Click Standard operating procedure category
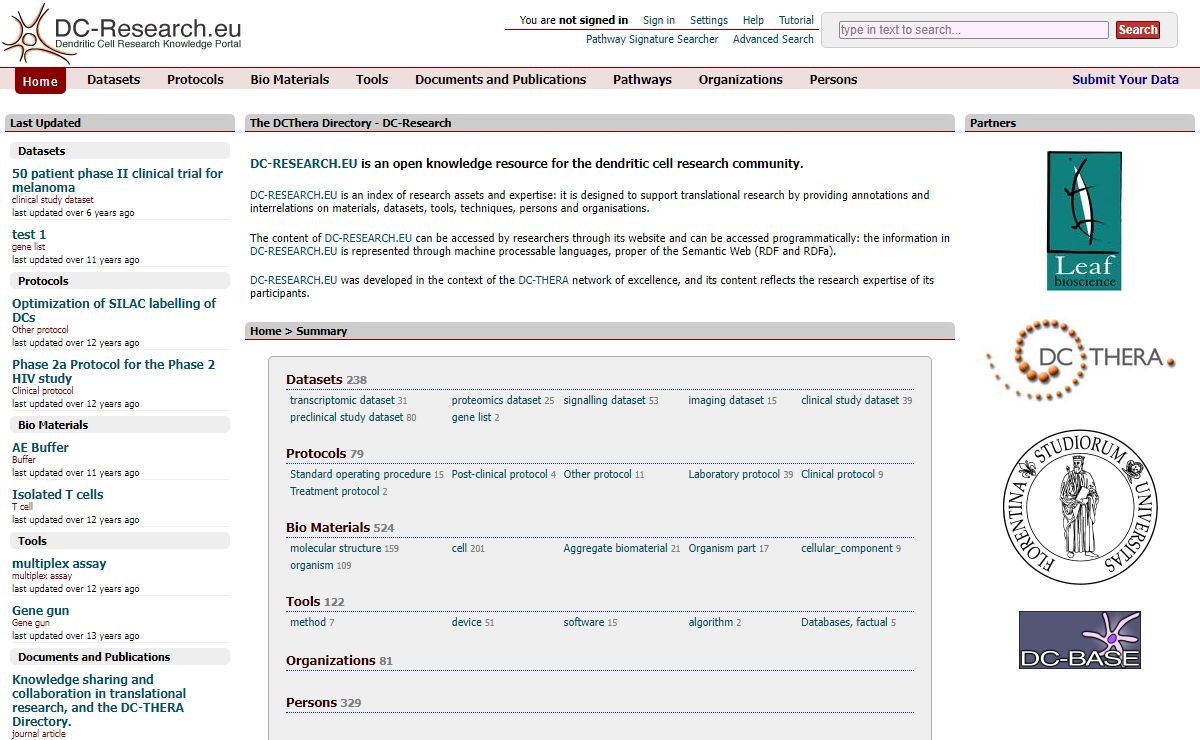The height and width of the screenshot is (740, 1200). pyautogui.click(x=360, y=474)
